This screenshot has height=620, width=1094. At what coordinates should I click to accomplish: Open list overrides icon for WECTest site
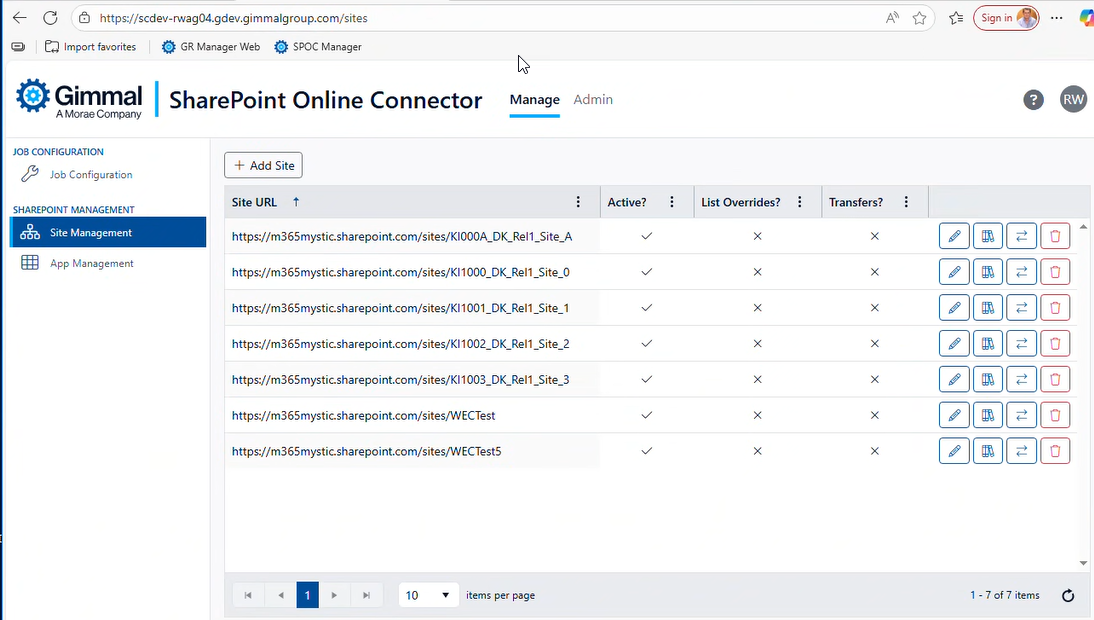pyautogui.click(x=987, y=416)
